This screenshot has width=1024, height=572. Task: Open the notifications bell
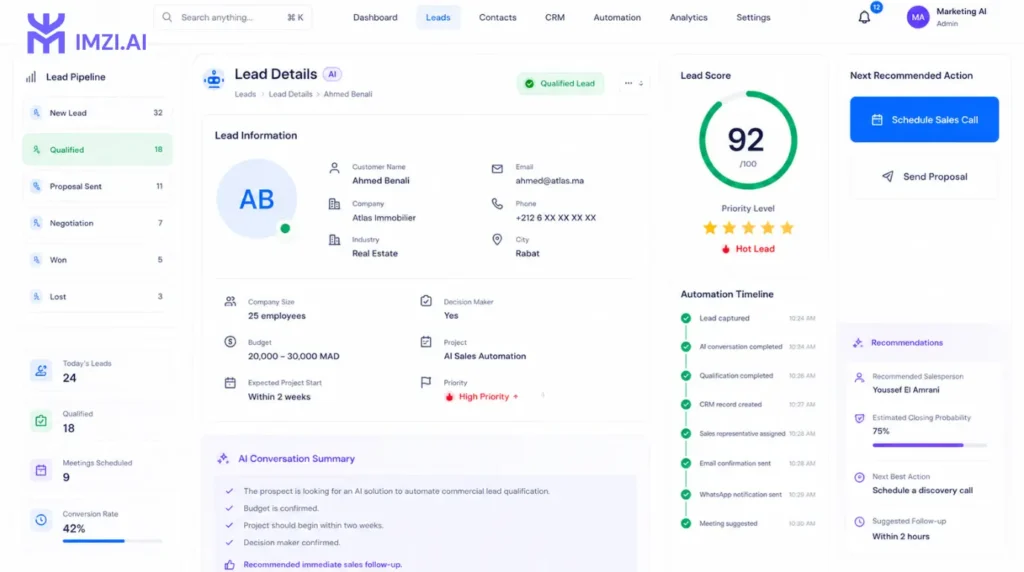click(864, 18)
